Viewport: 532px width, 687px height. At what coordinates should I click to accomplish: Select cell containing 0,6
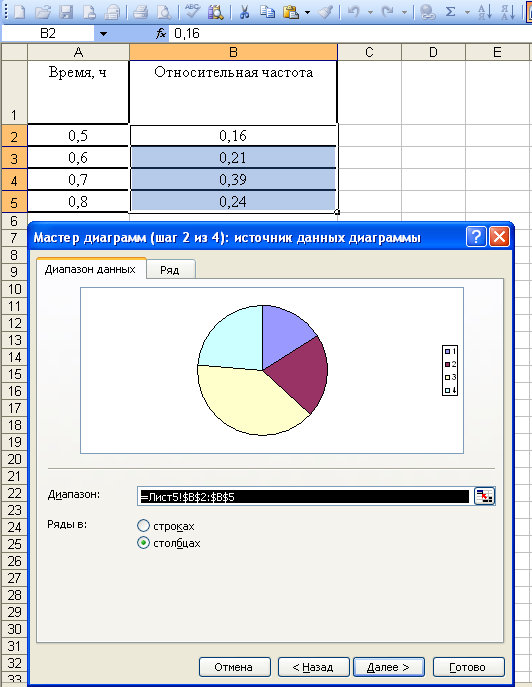78,158
